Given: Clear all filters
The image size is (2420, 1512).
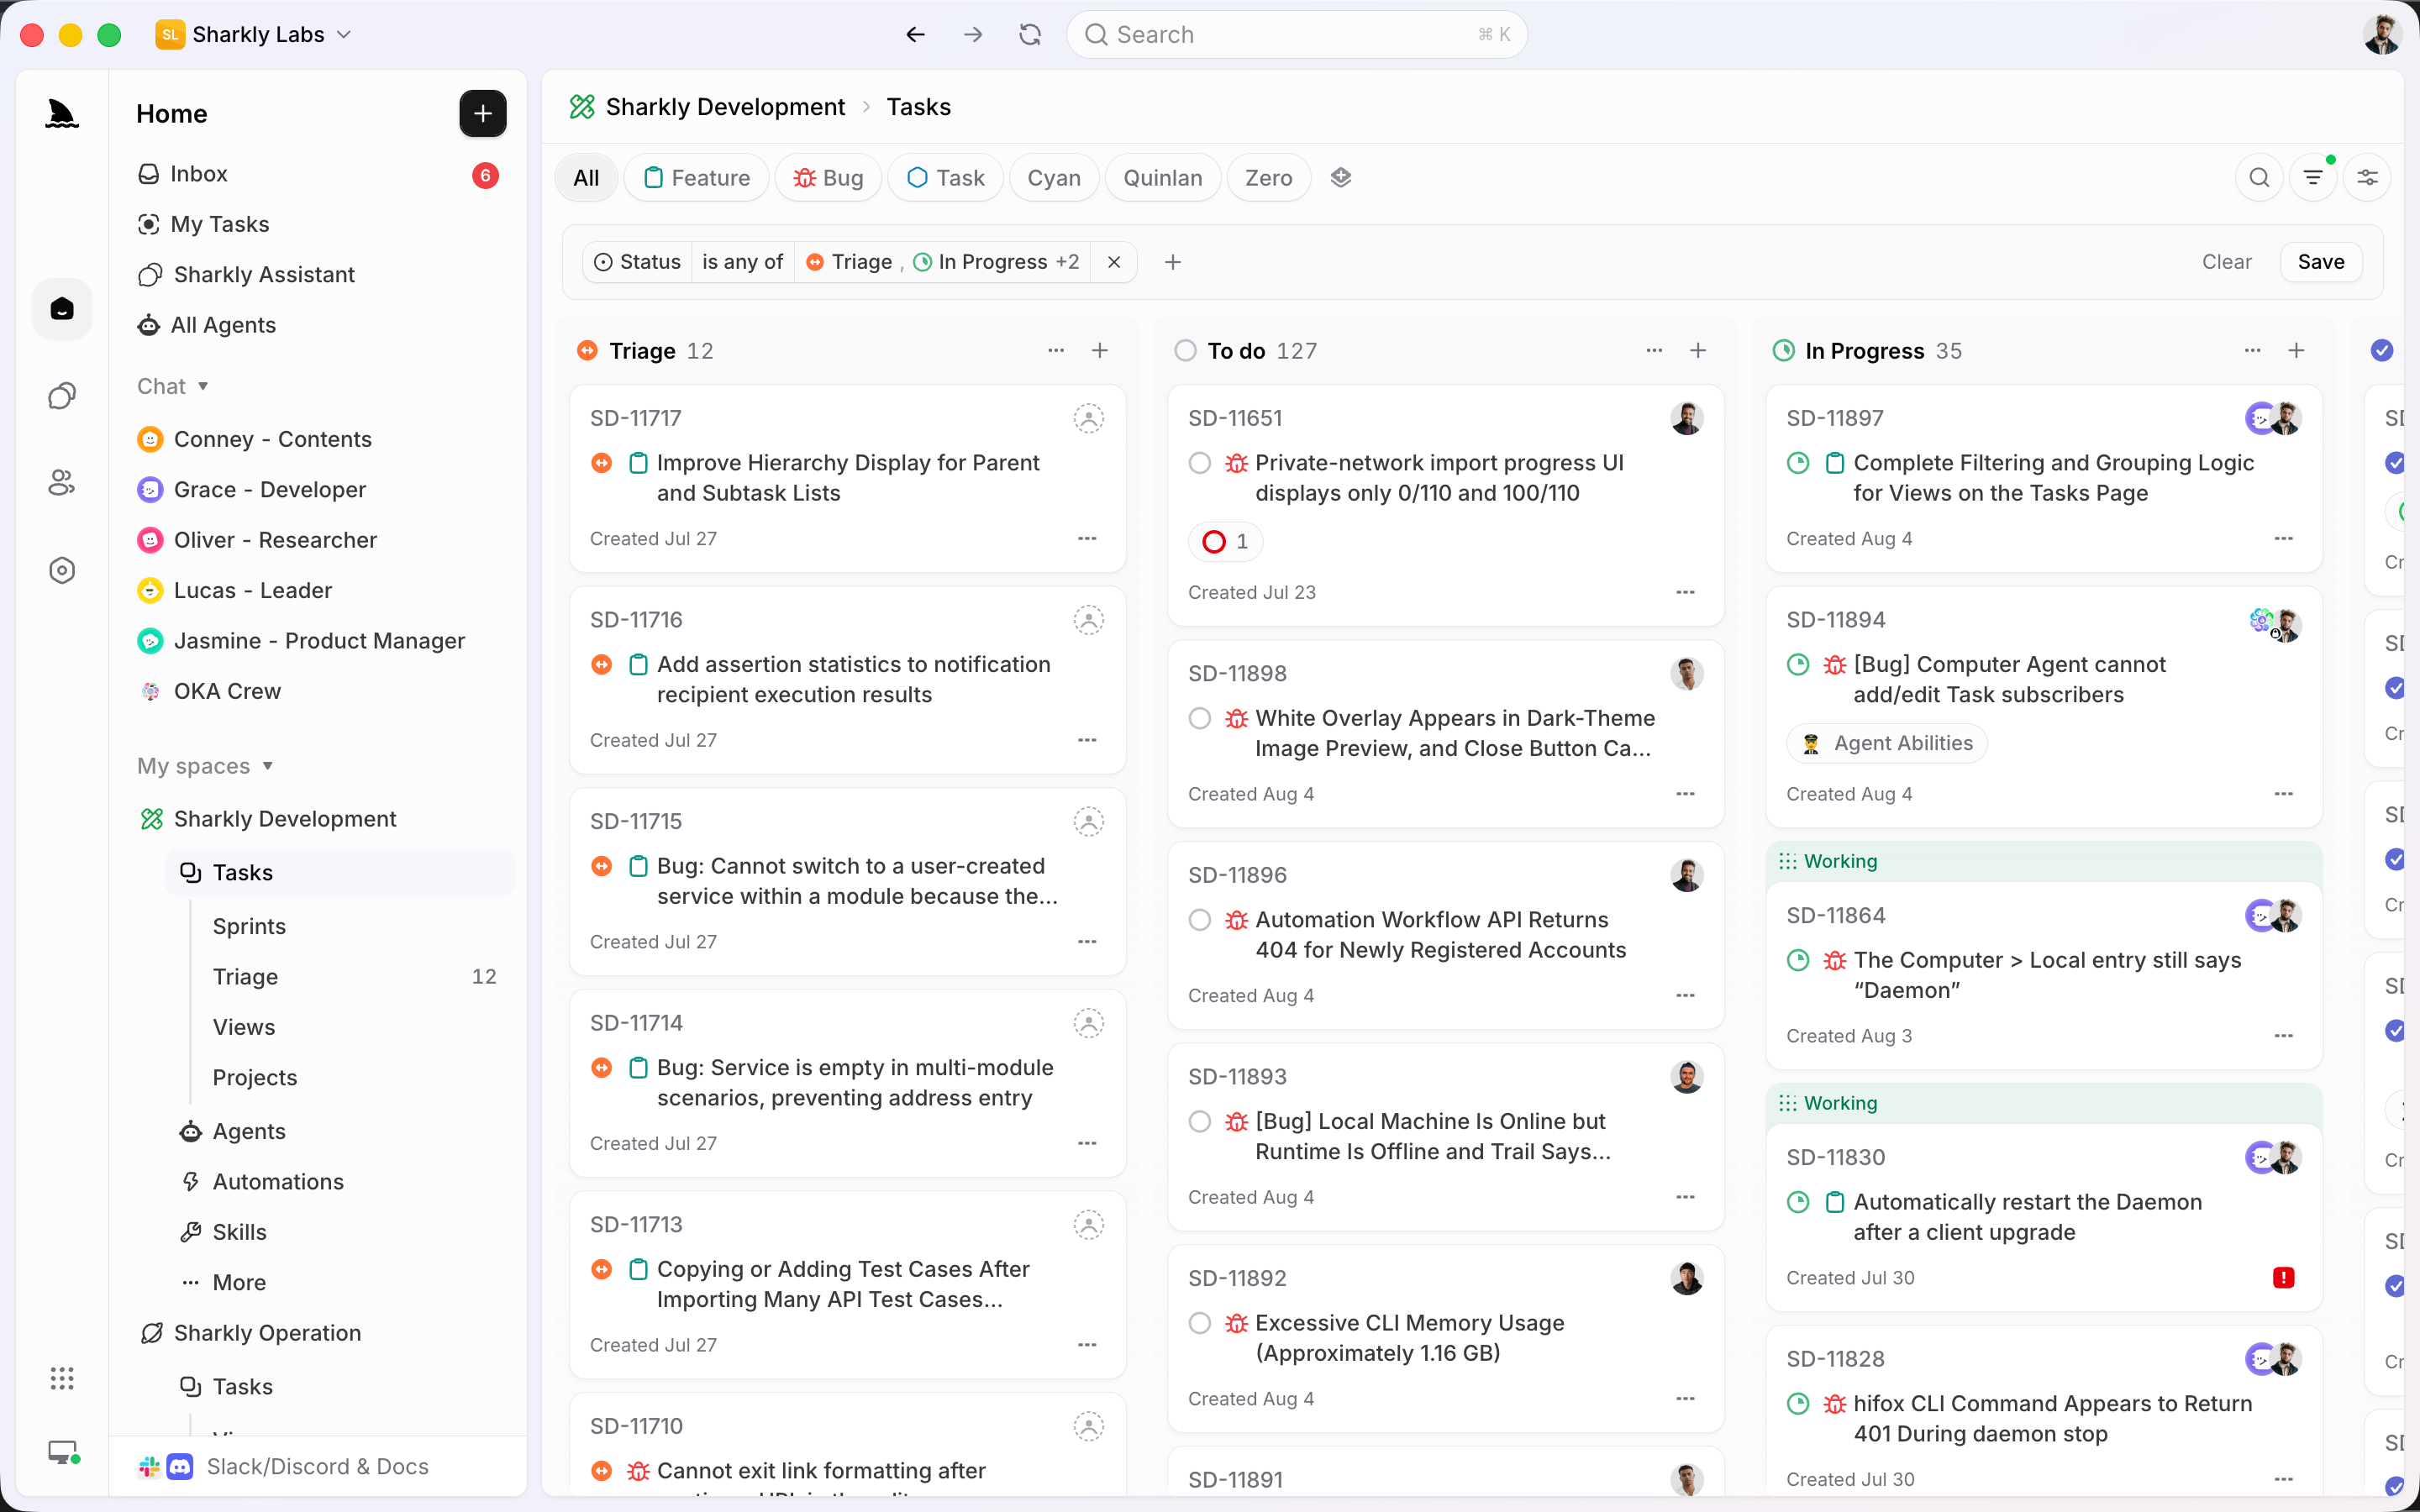Looking at the screenshot, I should 2227,262.
